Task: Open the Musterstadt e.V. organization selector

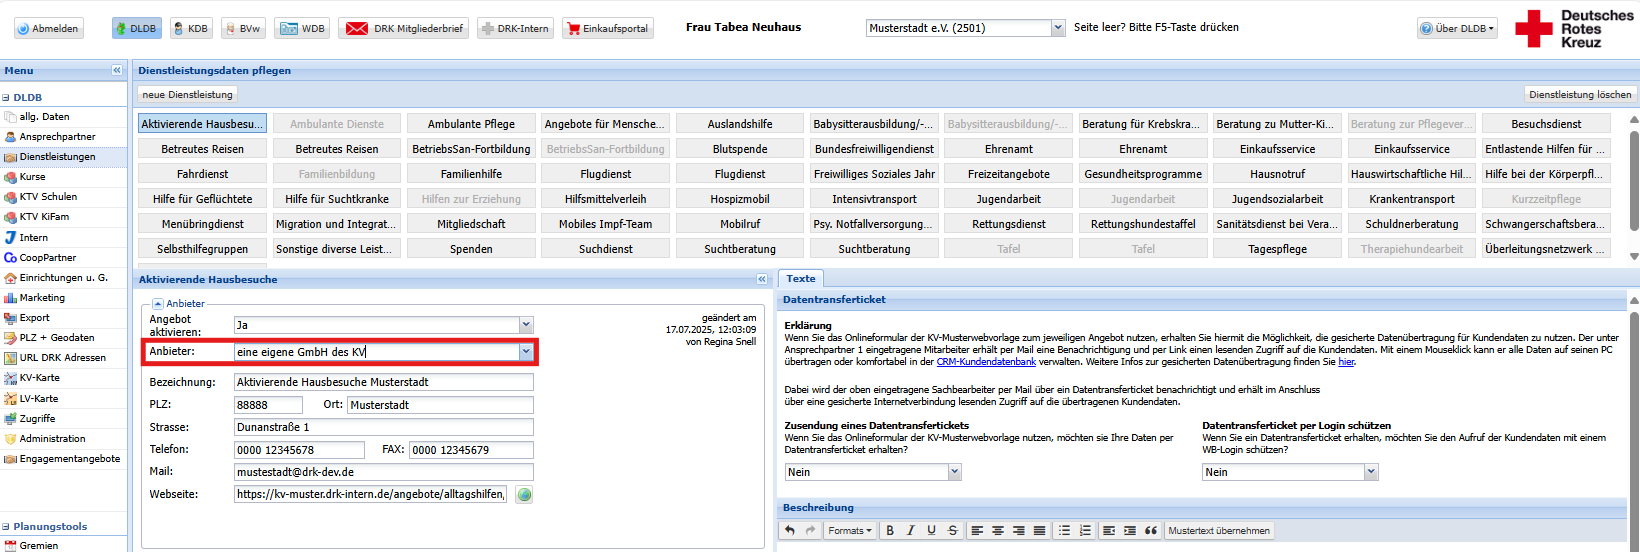Action: (1058, 28)
